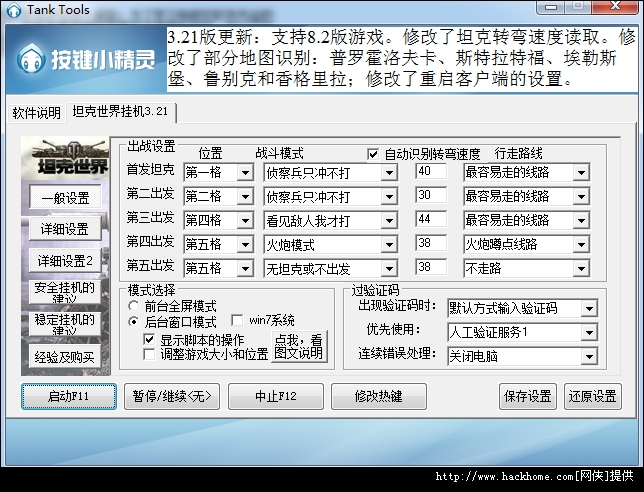Click turn speed field showing 30
The height and width of the screenshot is (492, 644).
pyautogui.click(x=431, y=195)
